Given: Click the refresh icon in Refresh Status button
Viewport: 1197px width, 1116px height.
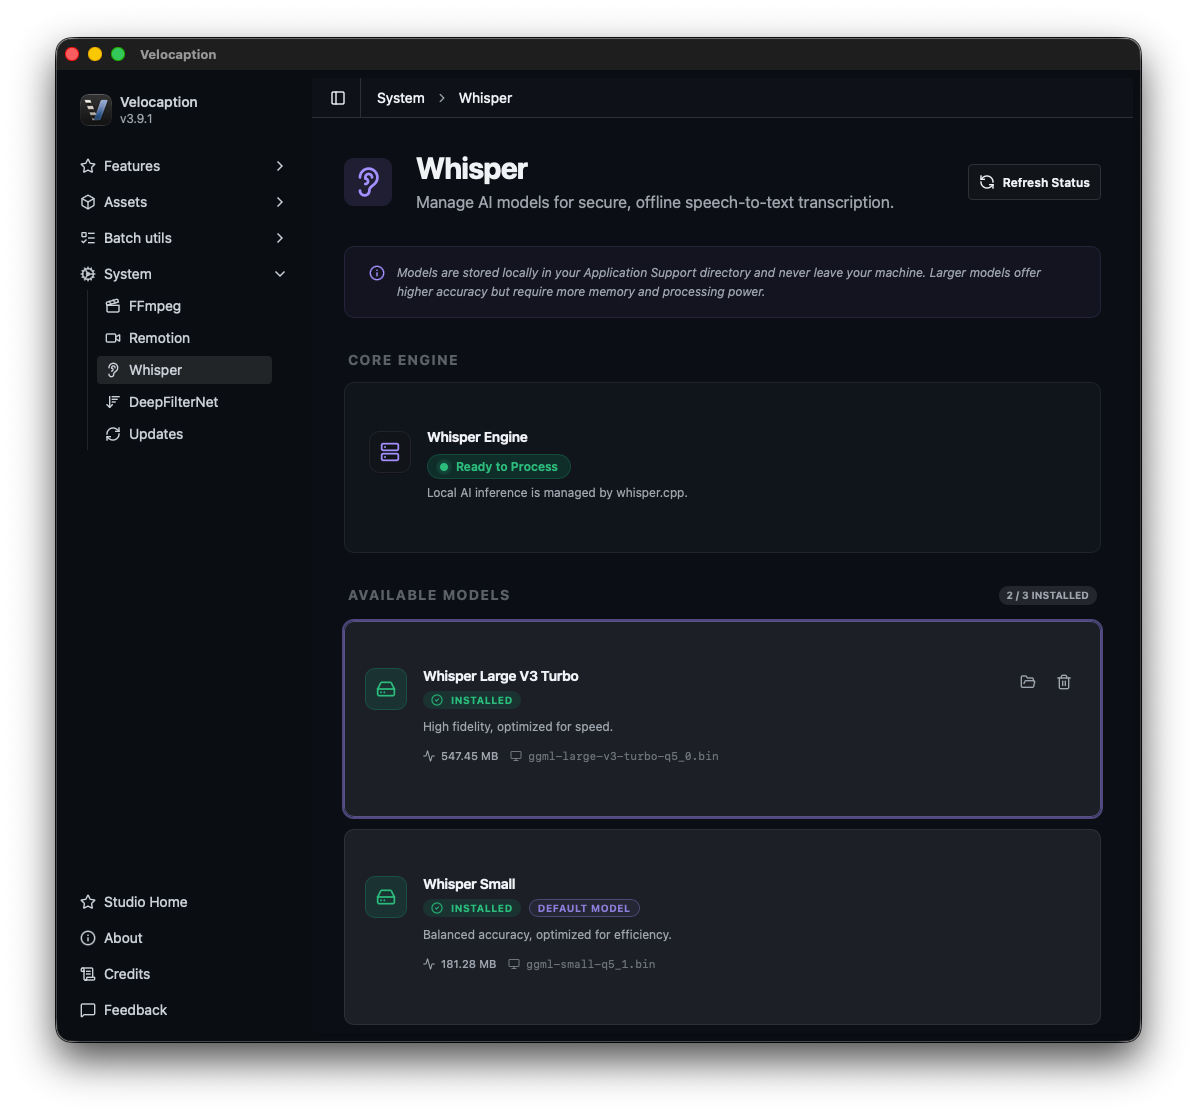Looking at the screenshot, I should point(986,182).
